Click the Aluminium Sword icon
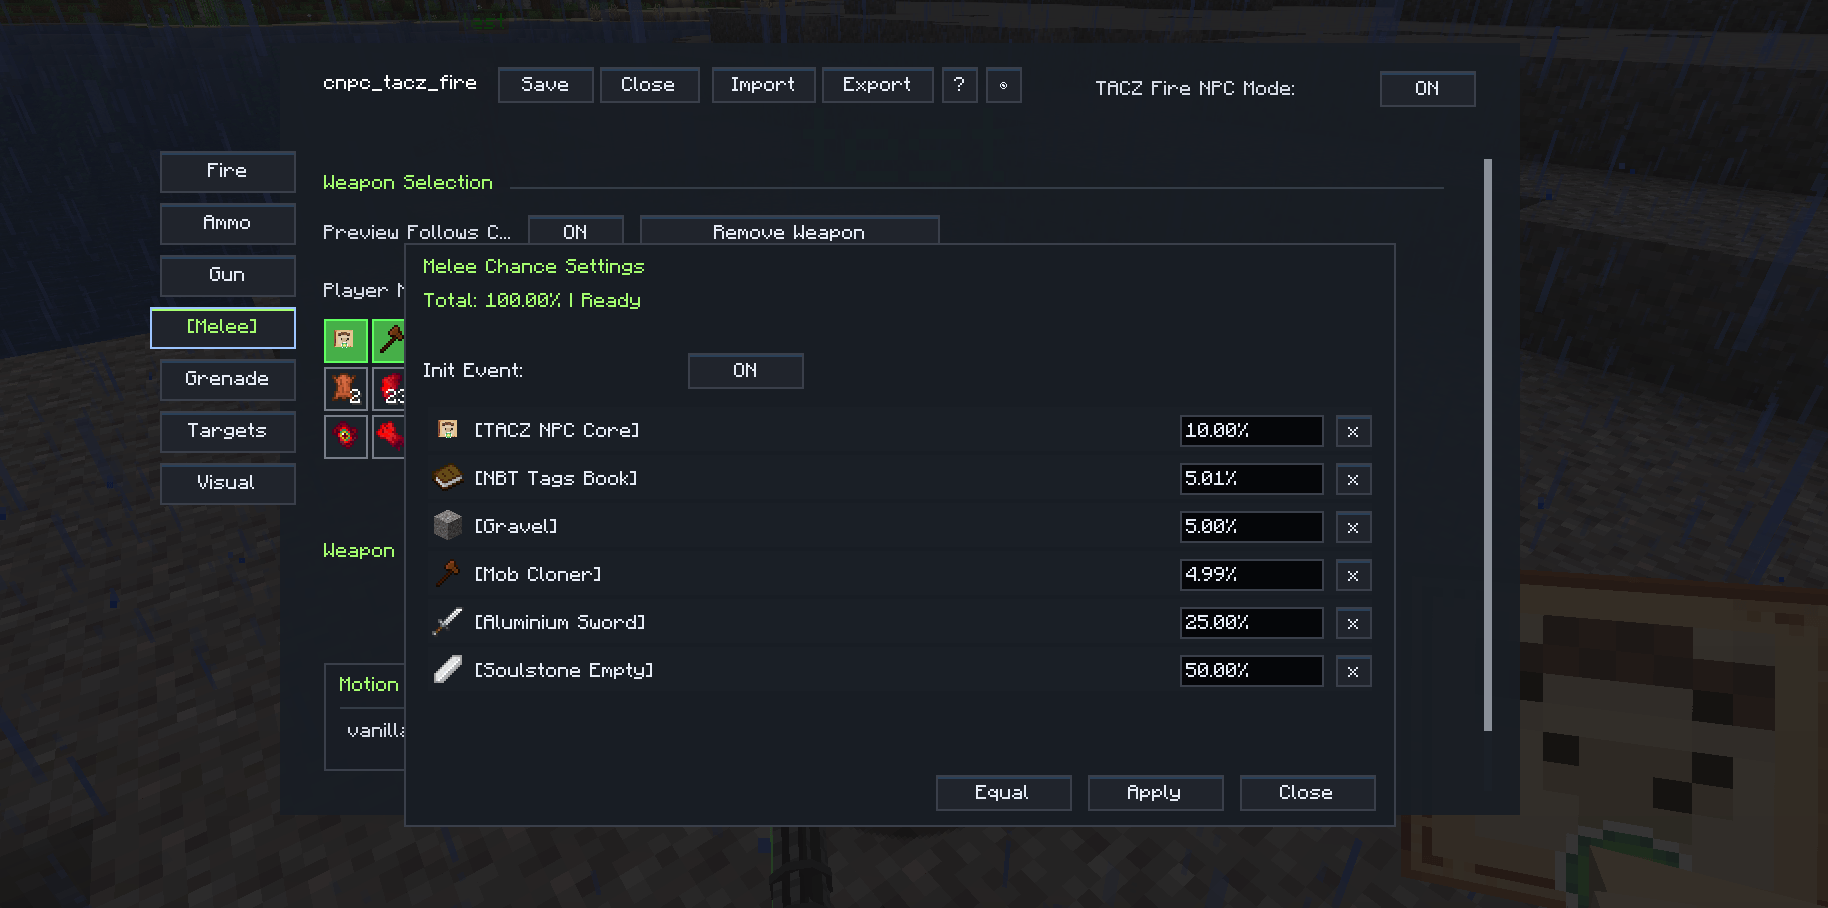The width and height of the screenshot is (1828, 908). click(448, 622)
